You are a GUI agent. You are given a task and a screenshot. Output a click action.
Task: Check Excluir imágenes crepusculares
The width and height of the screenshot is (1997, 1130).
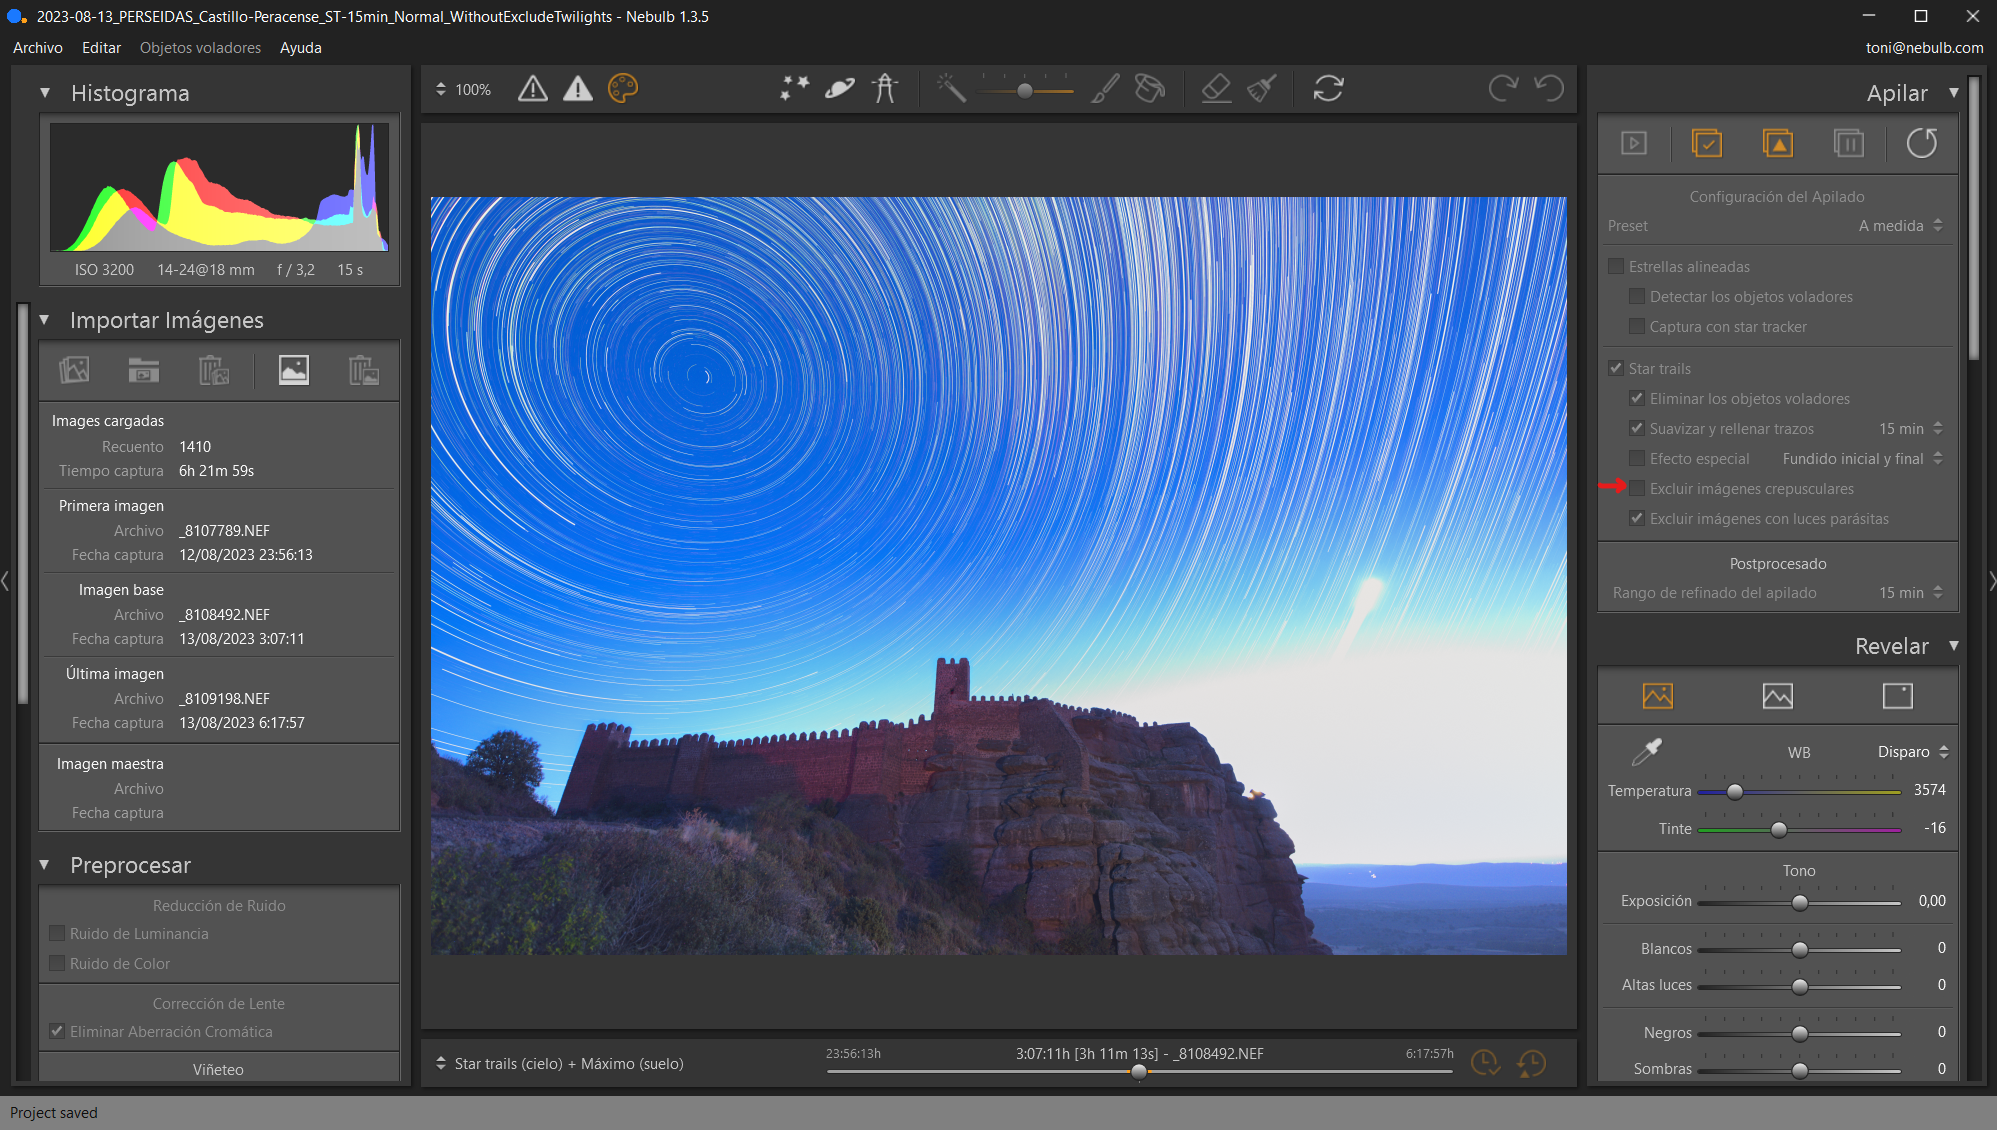(1637, 488)
